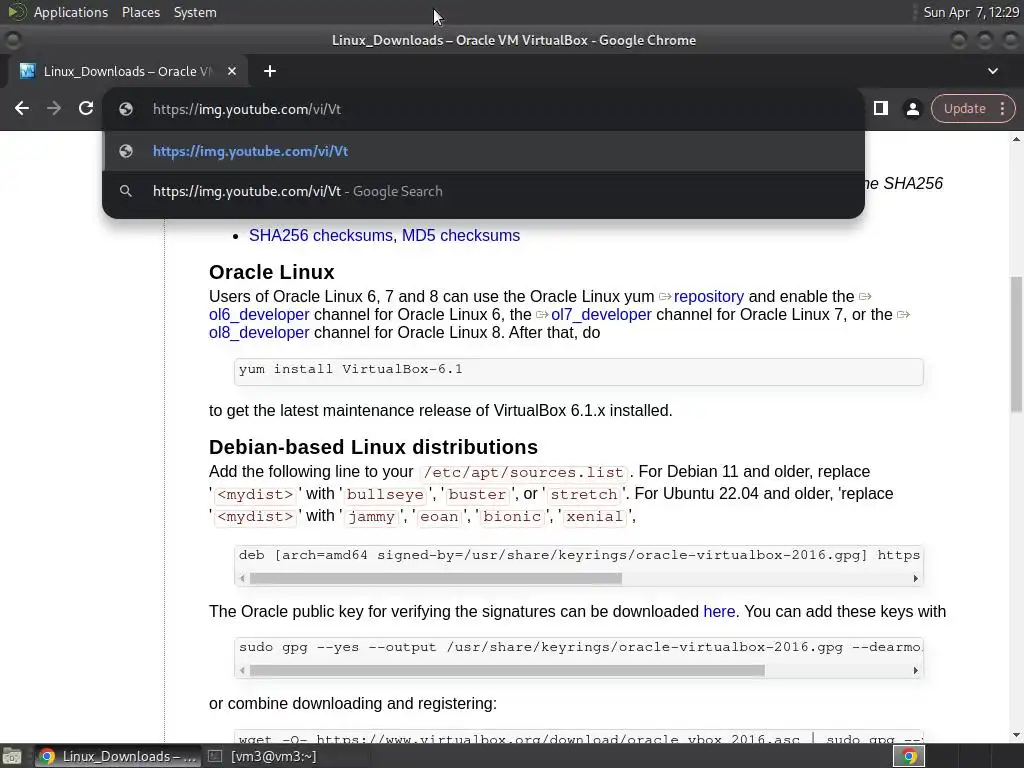Reload the page with refresh icon

point(86,108)
